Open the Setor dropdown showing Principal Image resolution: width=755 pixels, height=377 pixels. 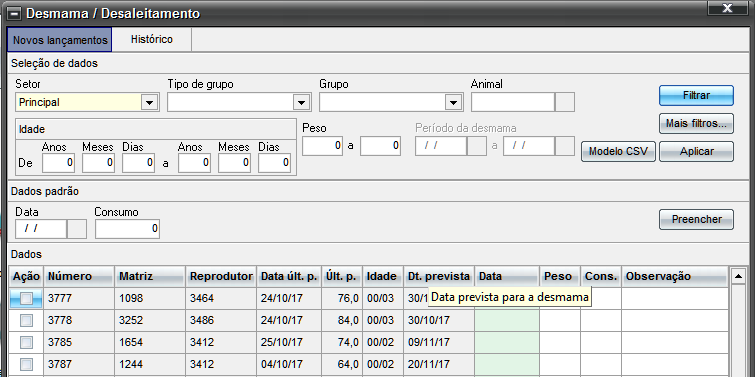[149, 102]
